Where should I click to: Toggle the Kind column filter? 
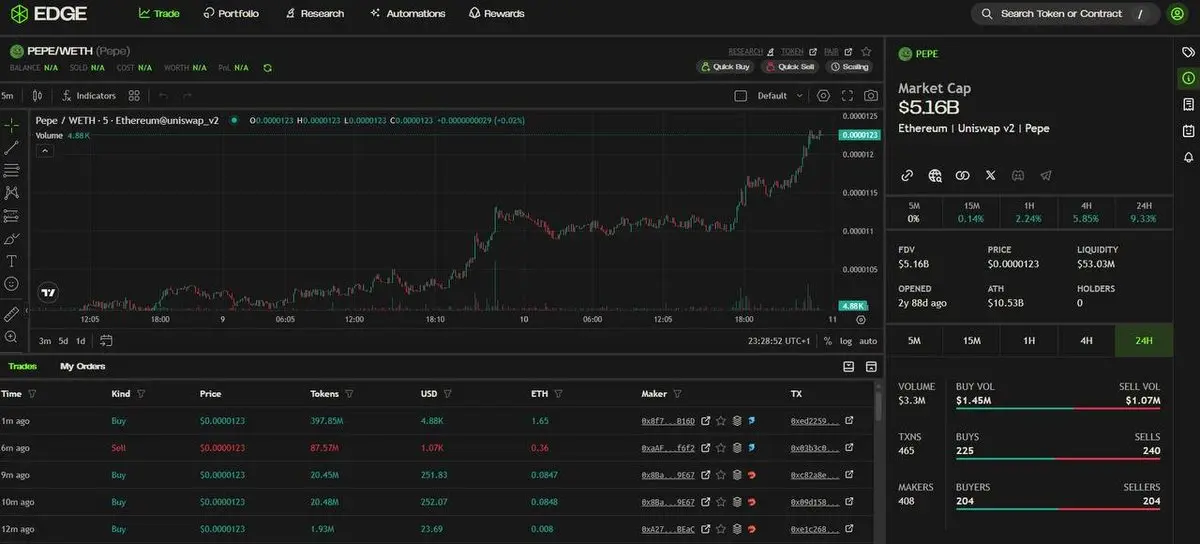(x=140, y=394)
